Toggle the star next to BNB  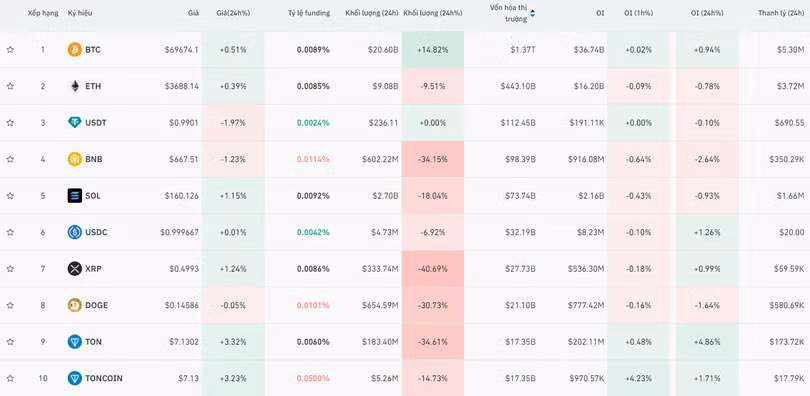pyautogui.click(x=10, y=159)
